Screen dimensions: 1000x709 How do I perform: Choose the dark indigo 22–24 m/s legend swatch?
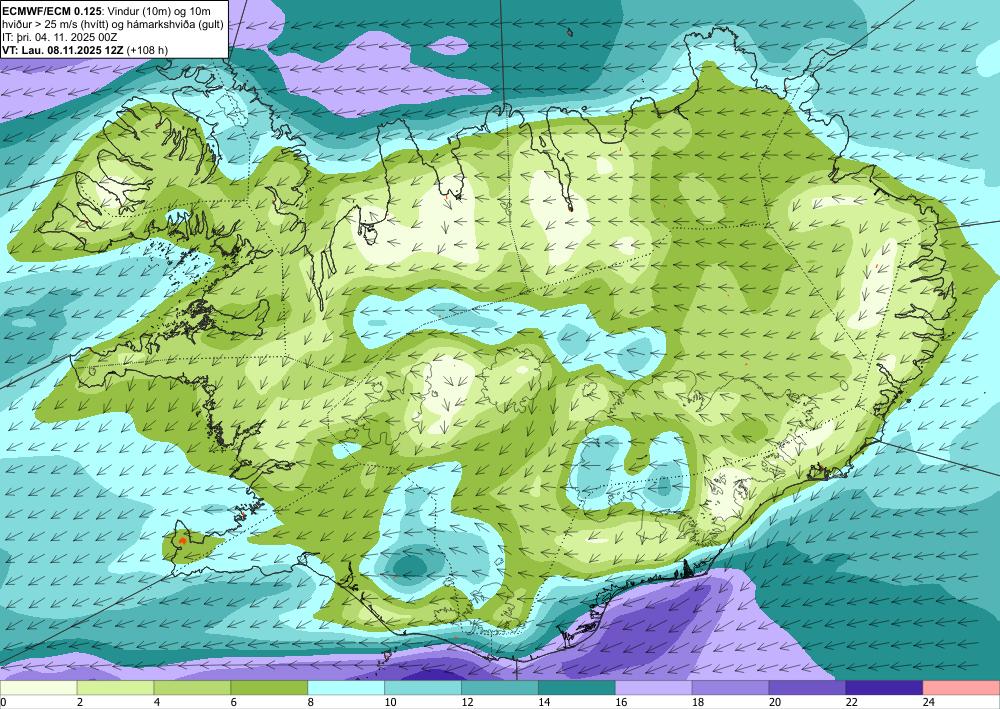pyautogui.click(x=884, y=688)
